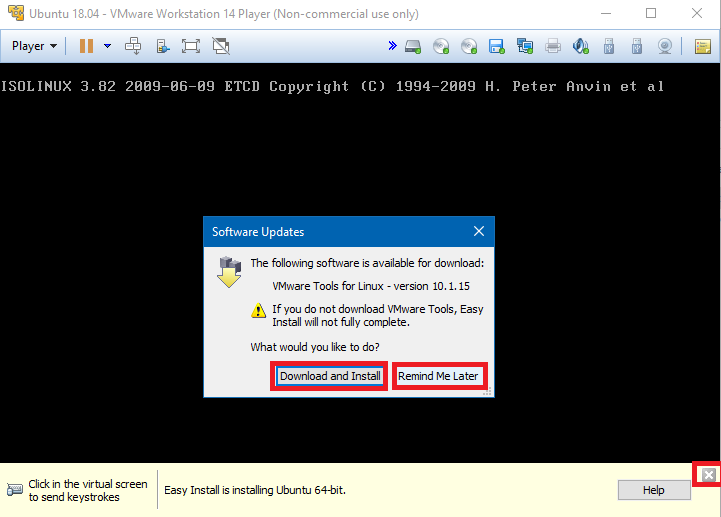Click the first CD/DVD drive icon

pyautogui.click(x=441, y=46)
